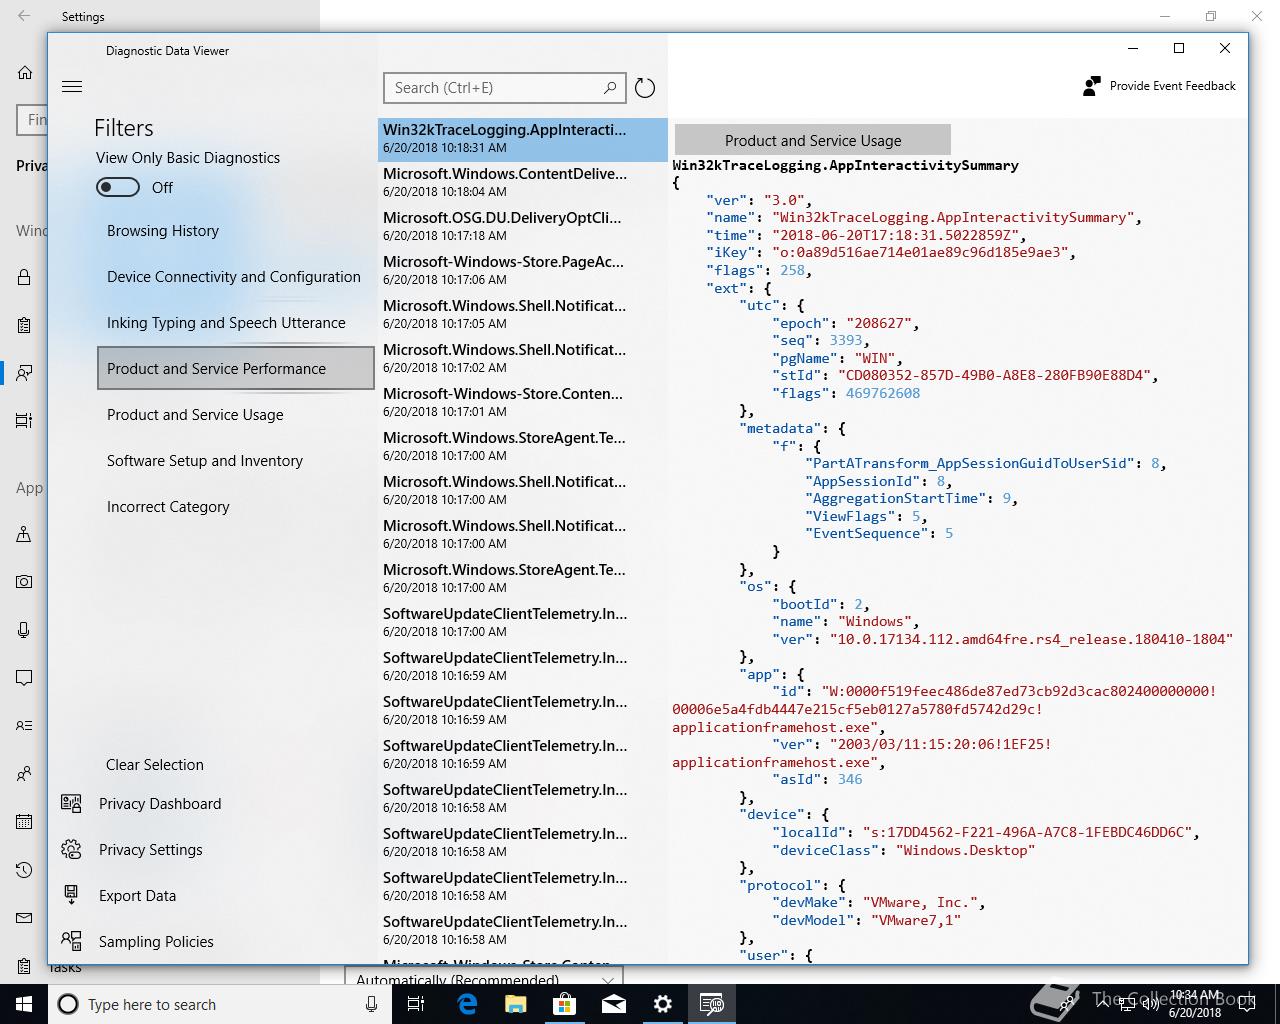This screenshot has height=1024, width=1280.
Task: Open Mail app from the taskbar
Action: coord(614,1004)
